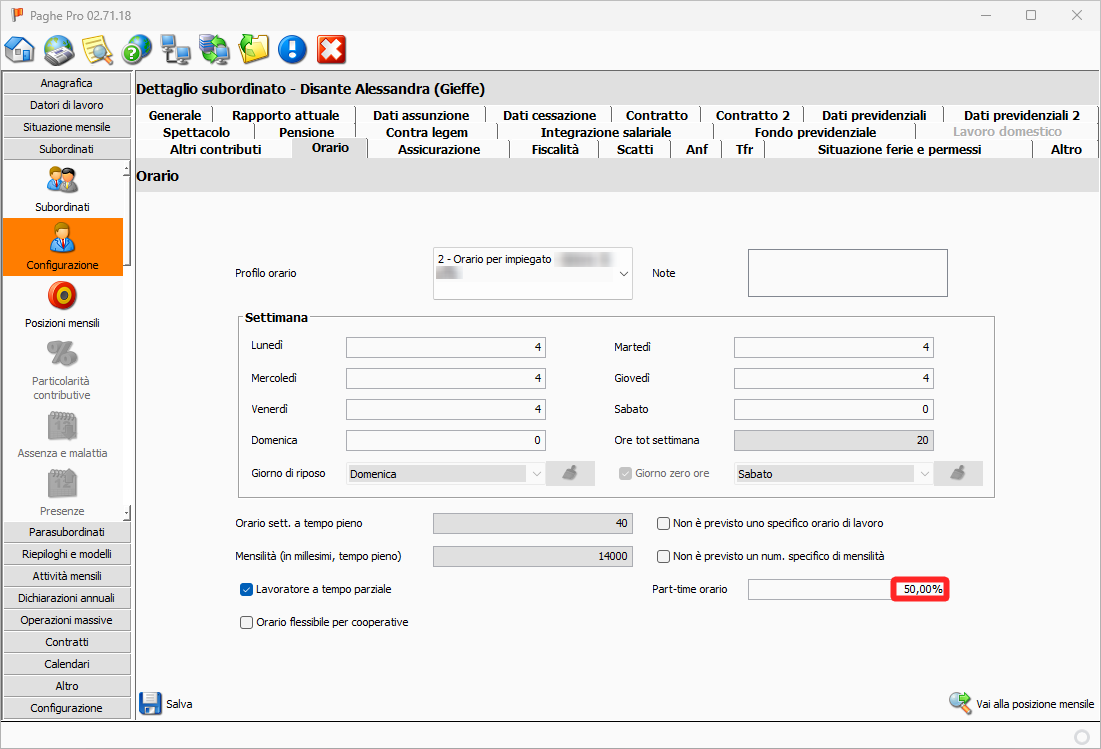Open the globe with question mark help icon
This screenshot has width=1101, height=749.
[x=136, y=49]
